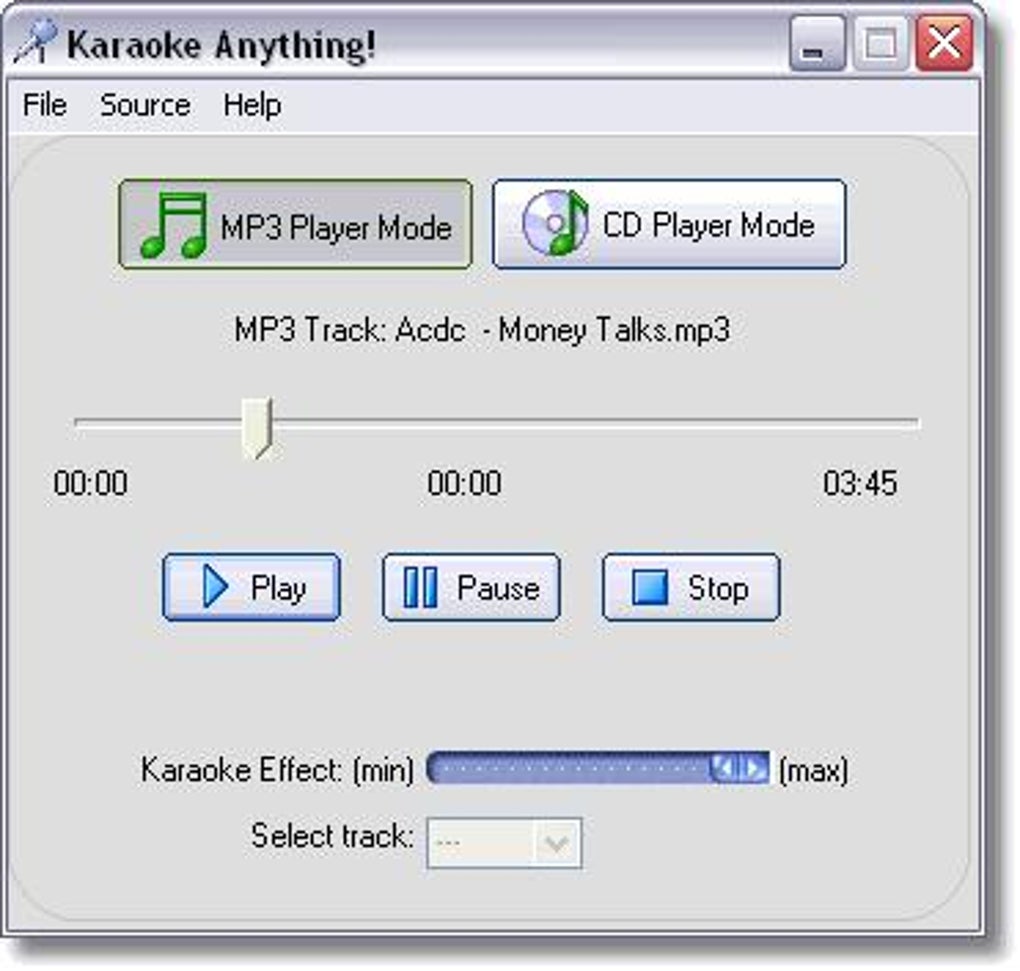Open the File menu

point(44,105)
